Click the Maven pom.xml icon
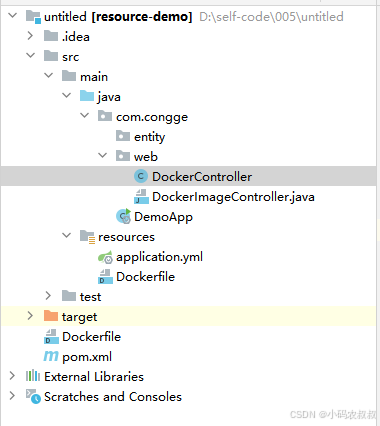The image size is (380, 426). [x=51, y=356]
